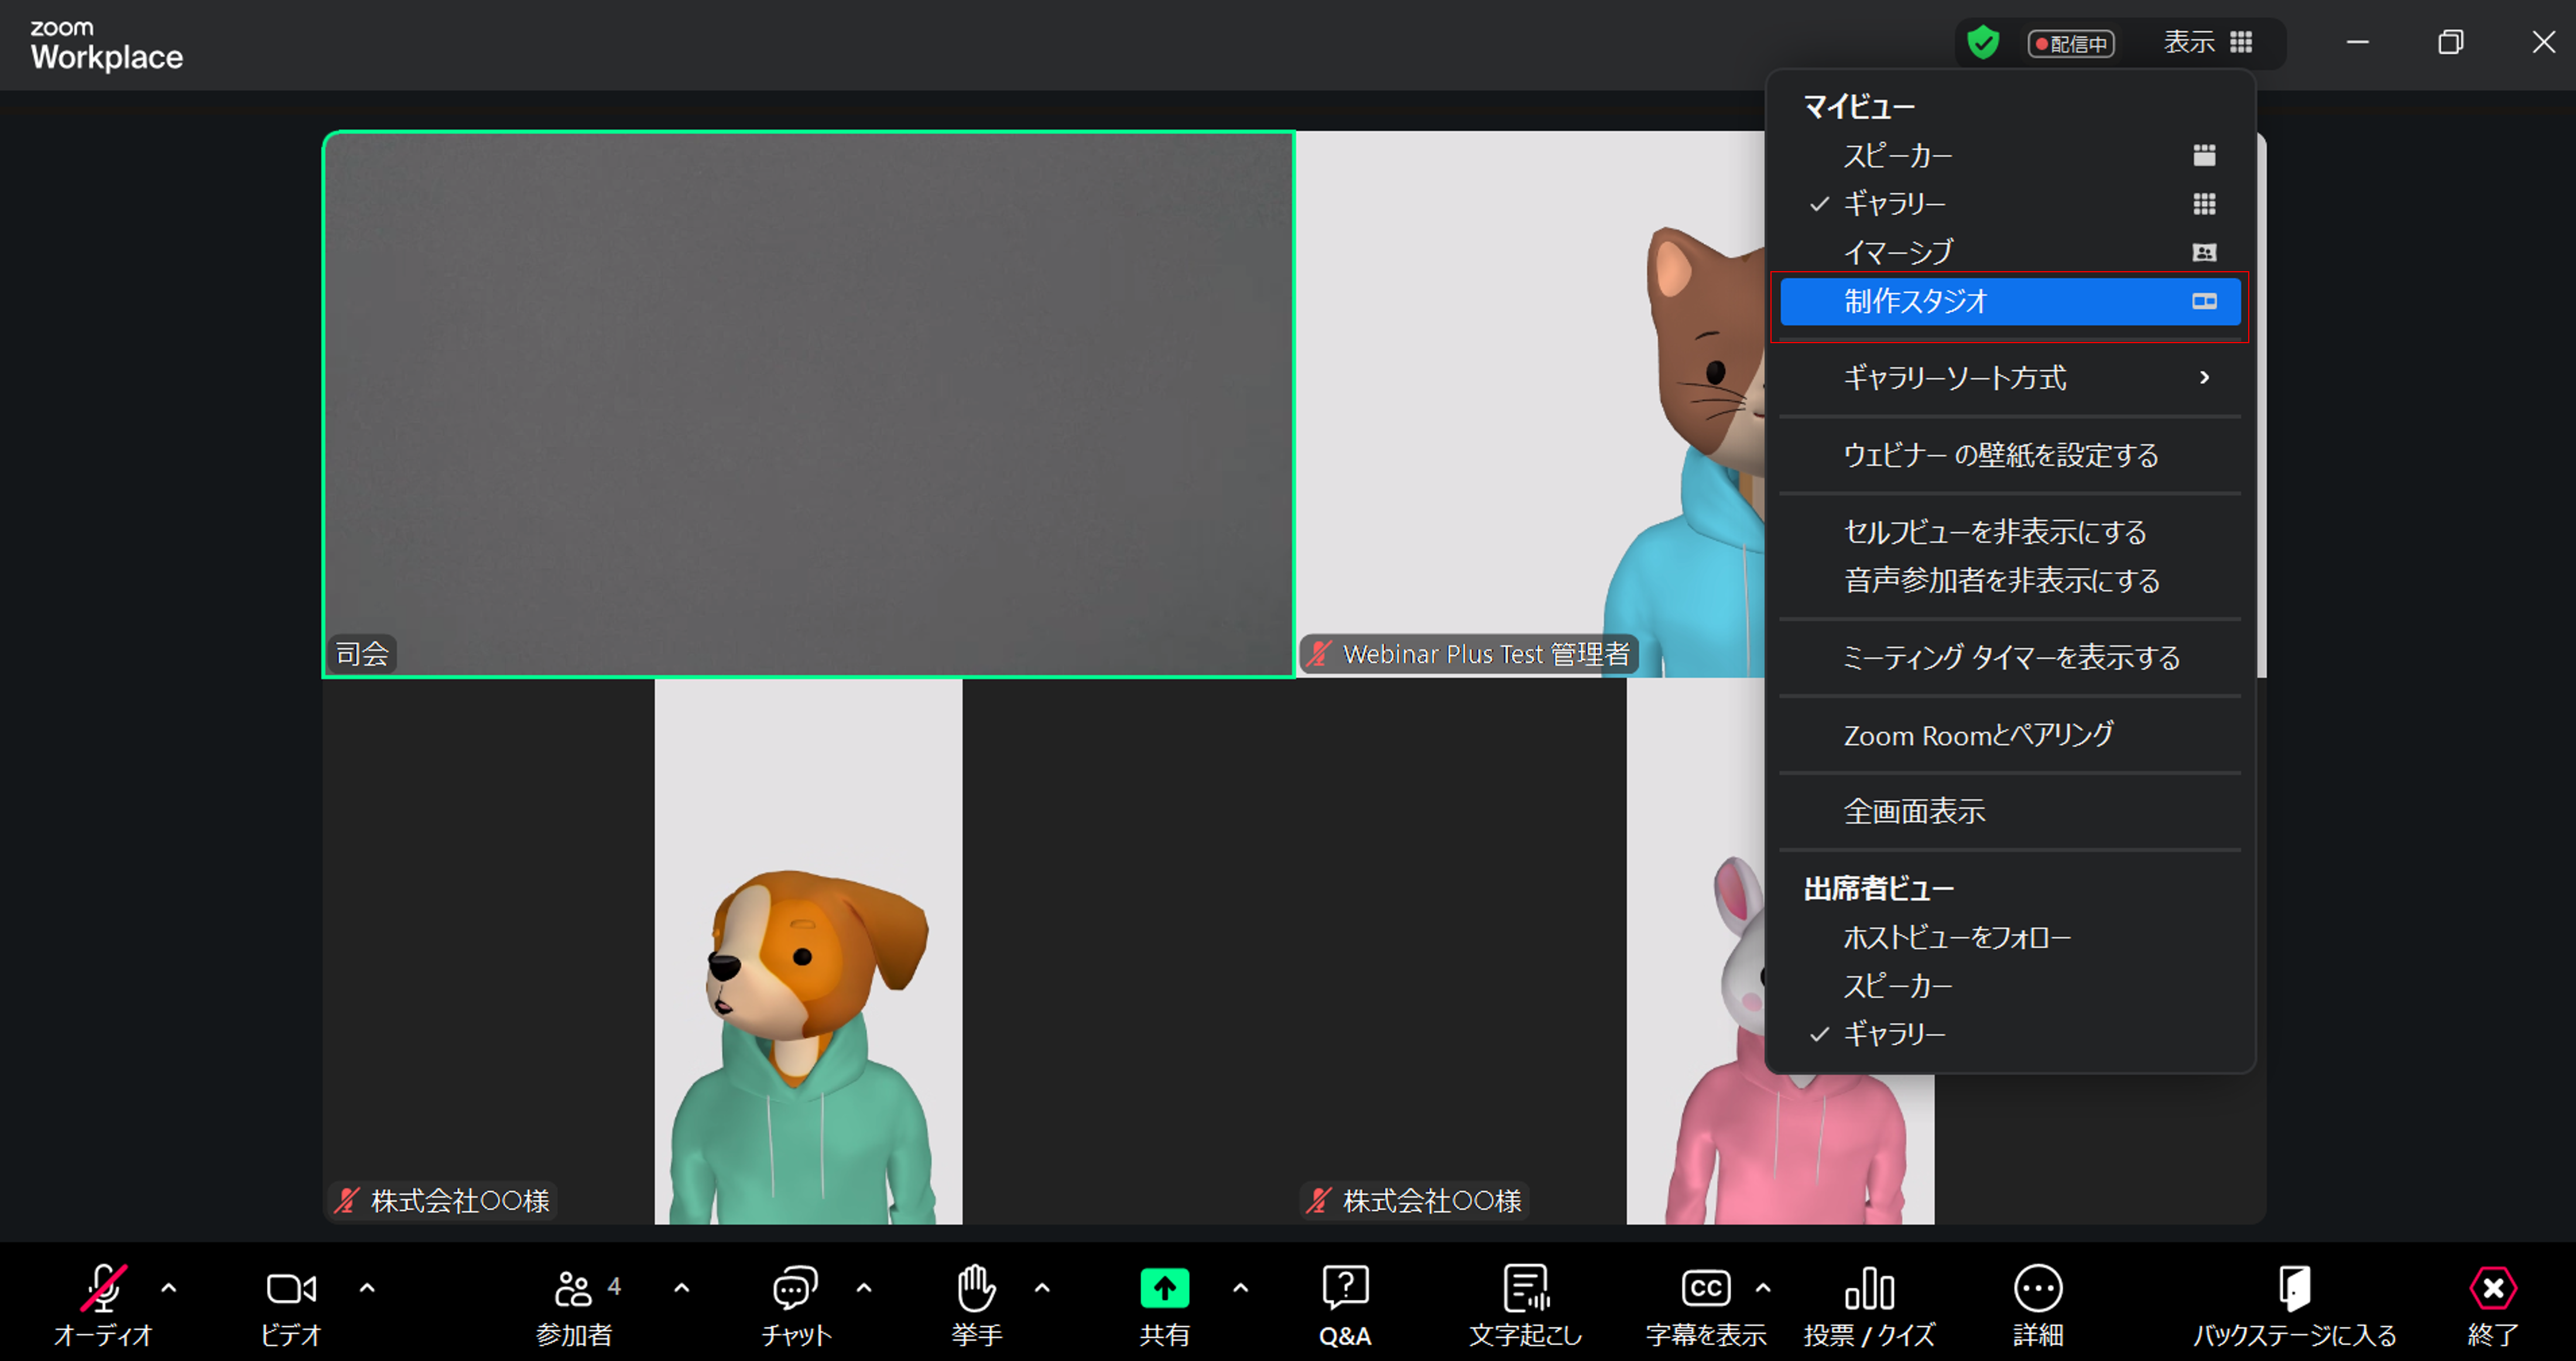Select checked ギャラリー under マイビュー
The image size is (2576, 1361).
tap(2010, 204)
